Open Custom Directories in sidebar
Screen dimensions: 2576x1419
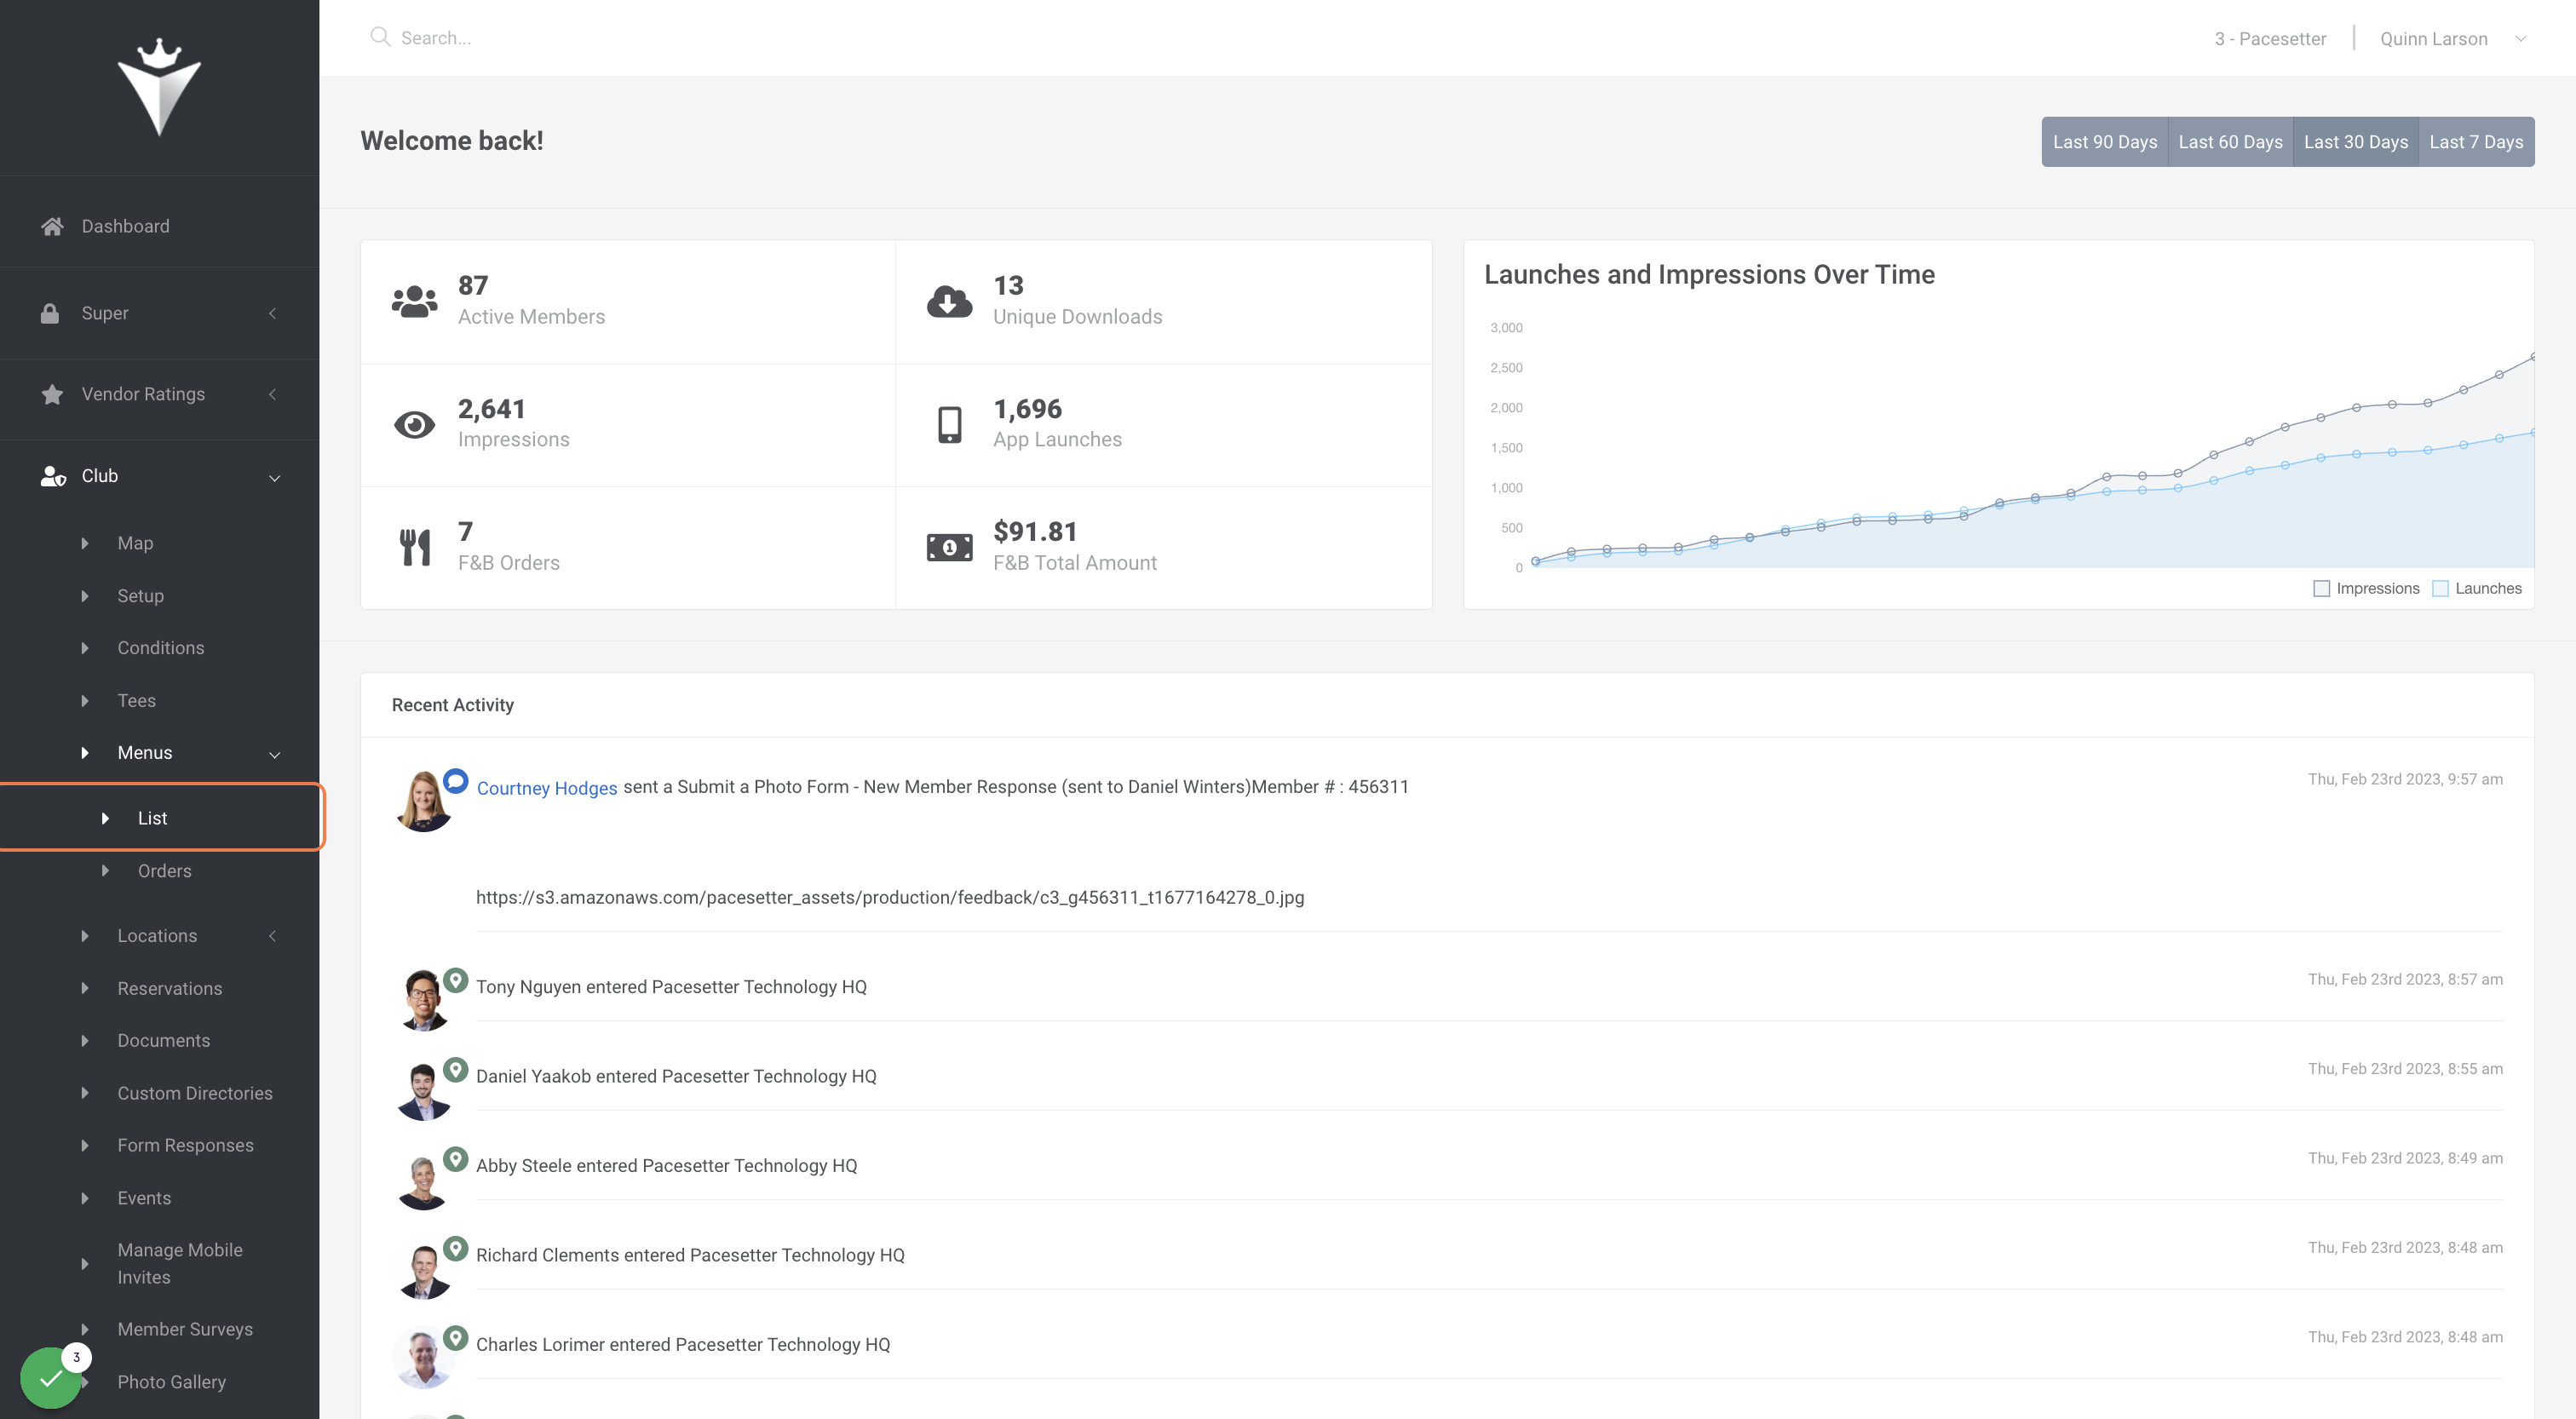195,1093
